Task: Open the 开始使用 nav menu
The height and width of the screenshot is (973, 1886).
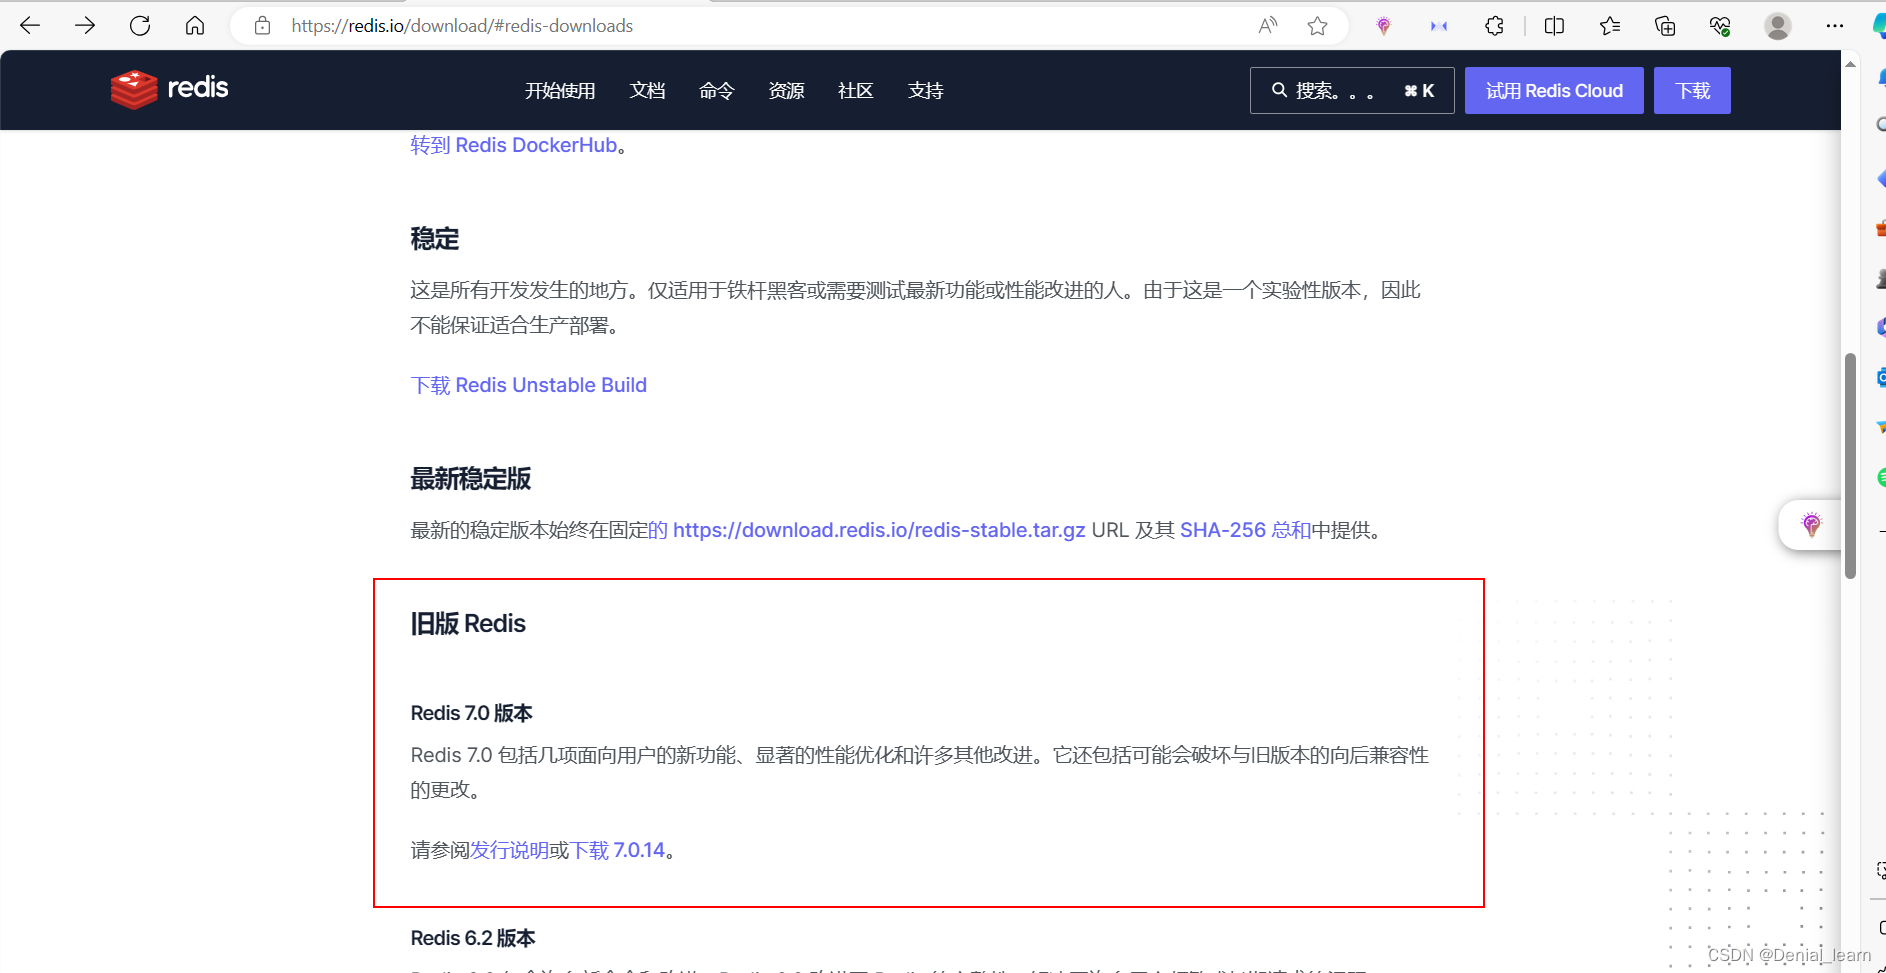Action: (x=560, y=91)
